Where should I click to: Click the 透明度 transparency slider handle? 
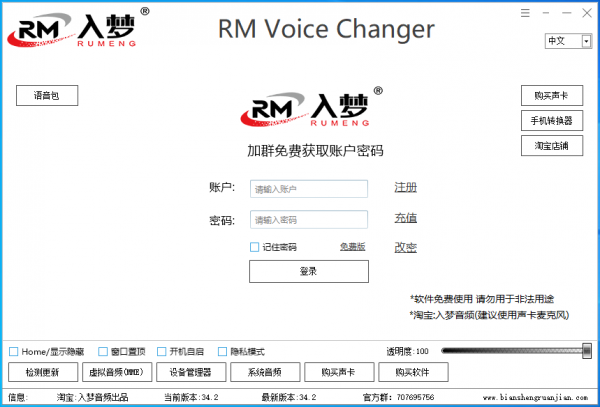587,351
